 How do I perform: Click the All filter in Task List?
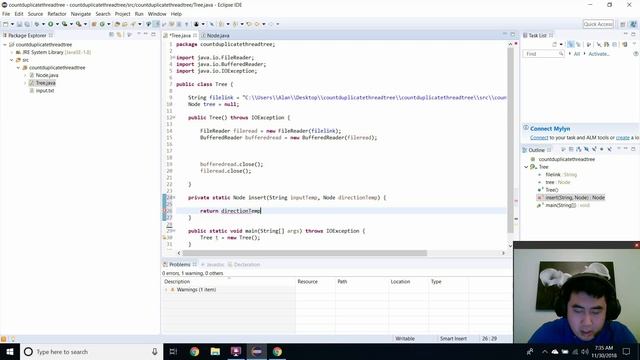(577, 54)
